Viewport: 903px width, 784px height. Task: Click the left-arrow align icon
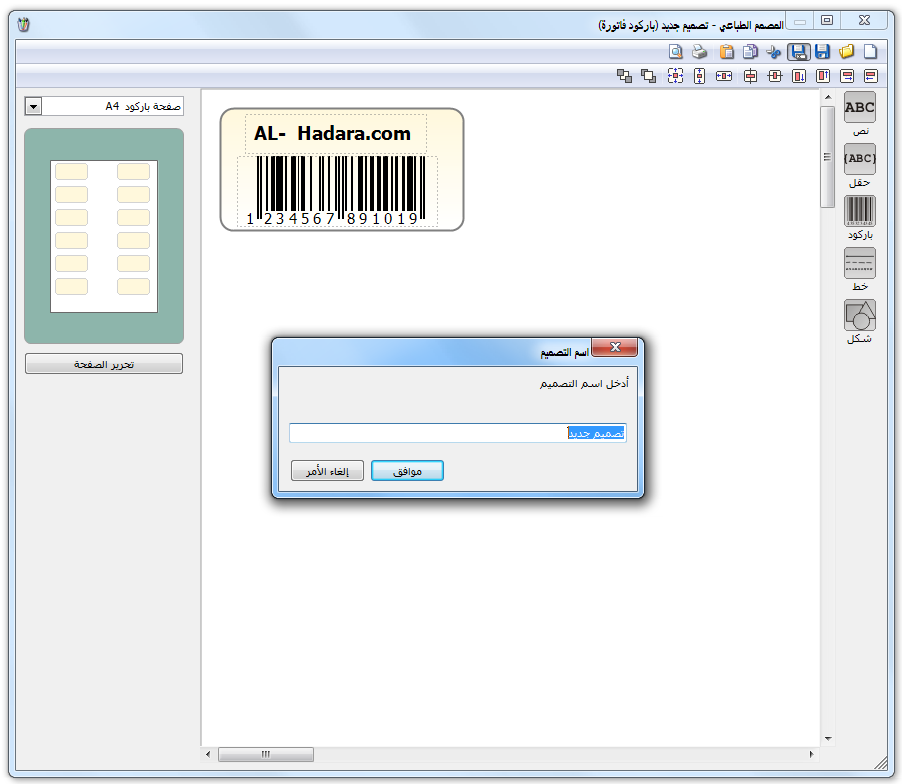click(871, 75)
